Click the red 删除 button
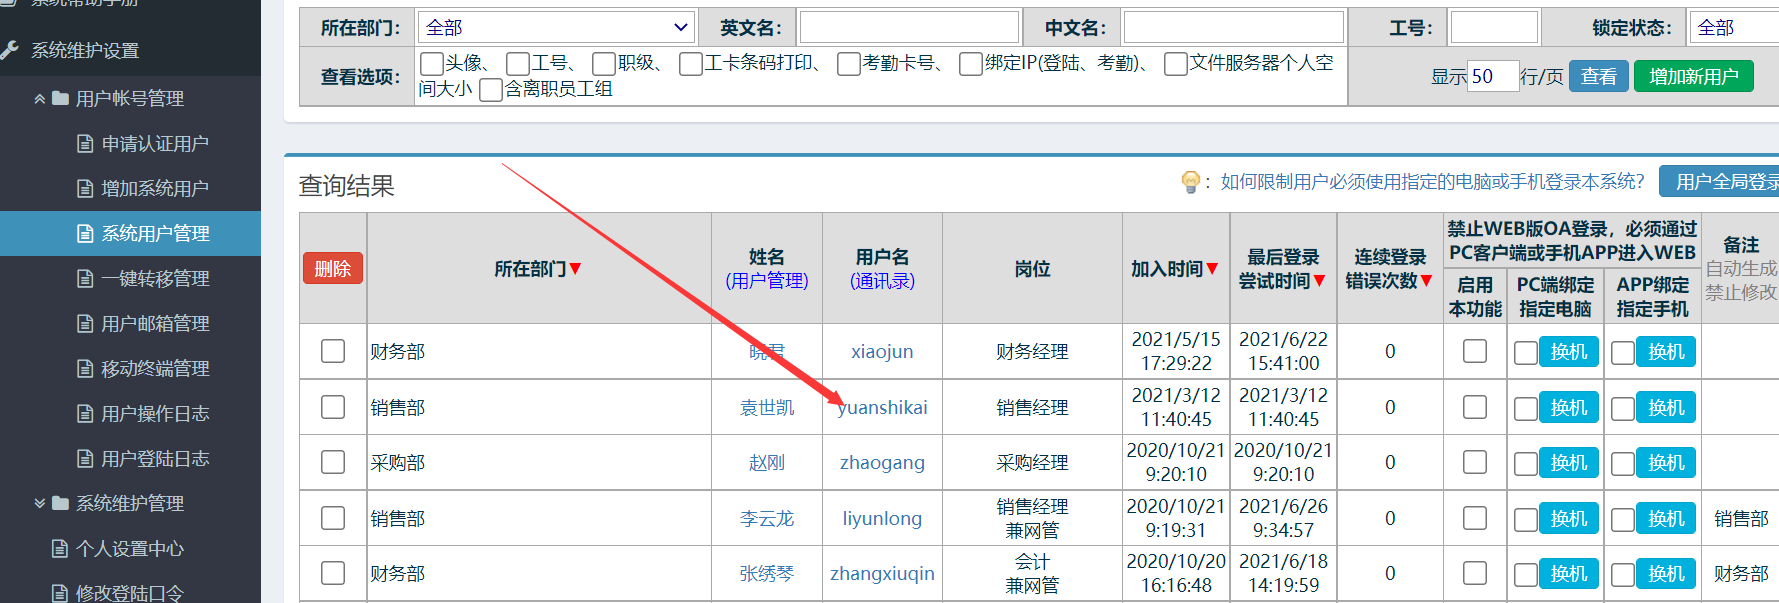 tap(333, 269)
